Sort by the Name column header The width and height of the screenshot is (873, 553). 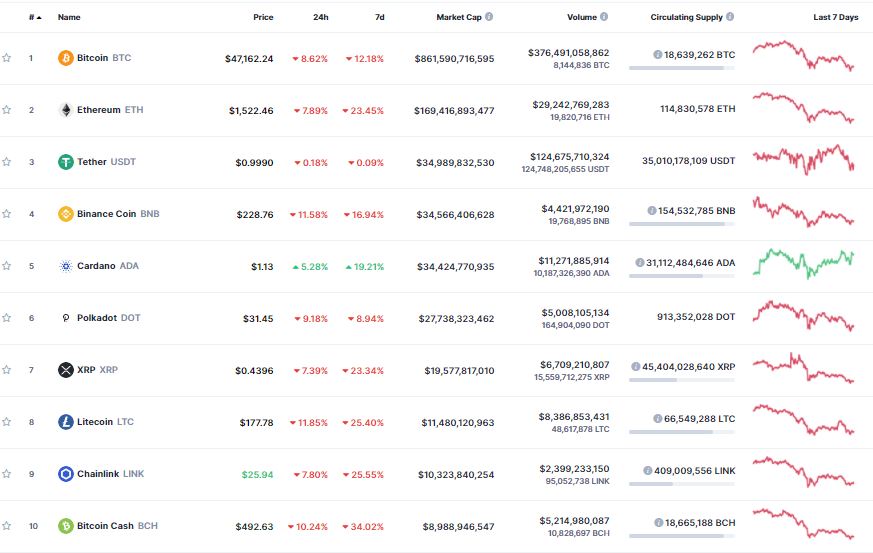69,17
